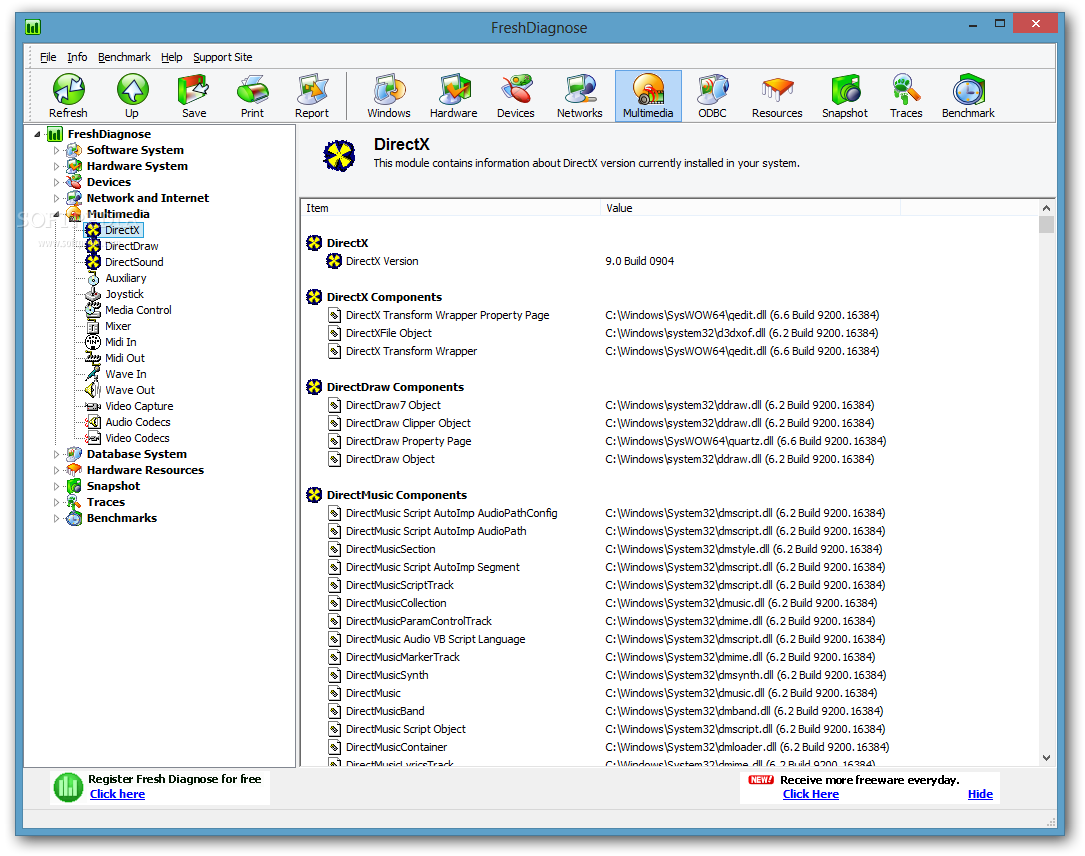The width and height of the screenshot is (1085, 856).
Task: Select Midi In tree item
Action: click(x=121, y=342)
